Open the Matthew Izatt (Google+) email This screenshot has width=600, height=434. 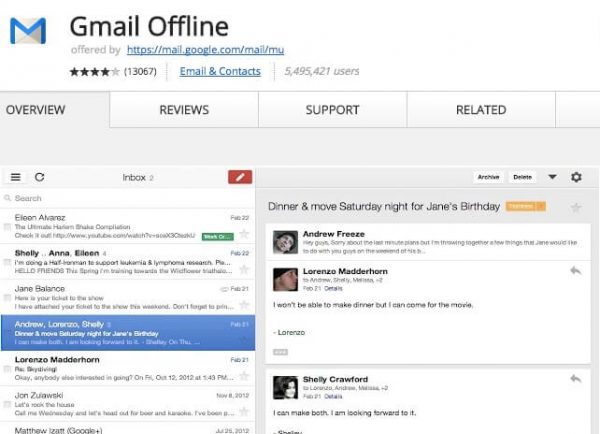click(127, 429)
